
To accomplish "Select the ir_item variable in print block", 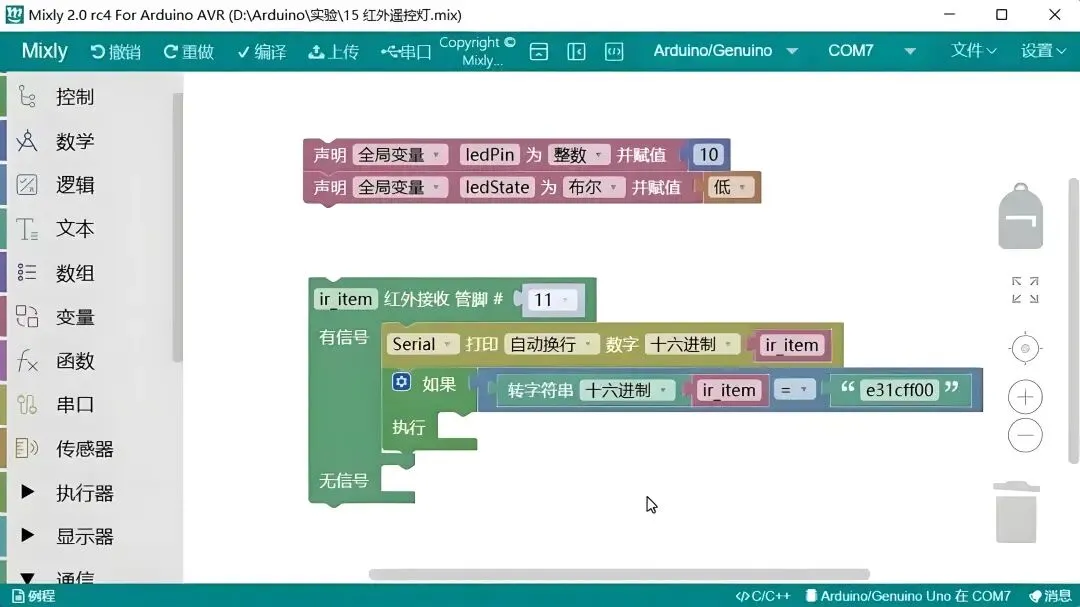I will tap(791, 345).
